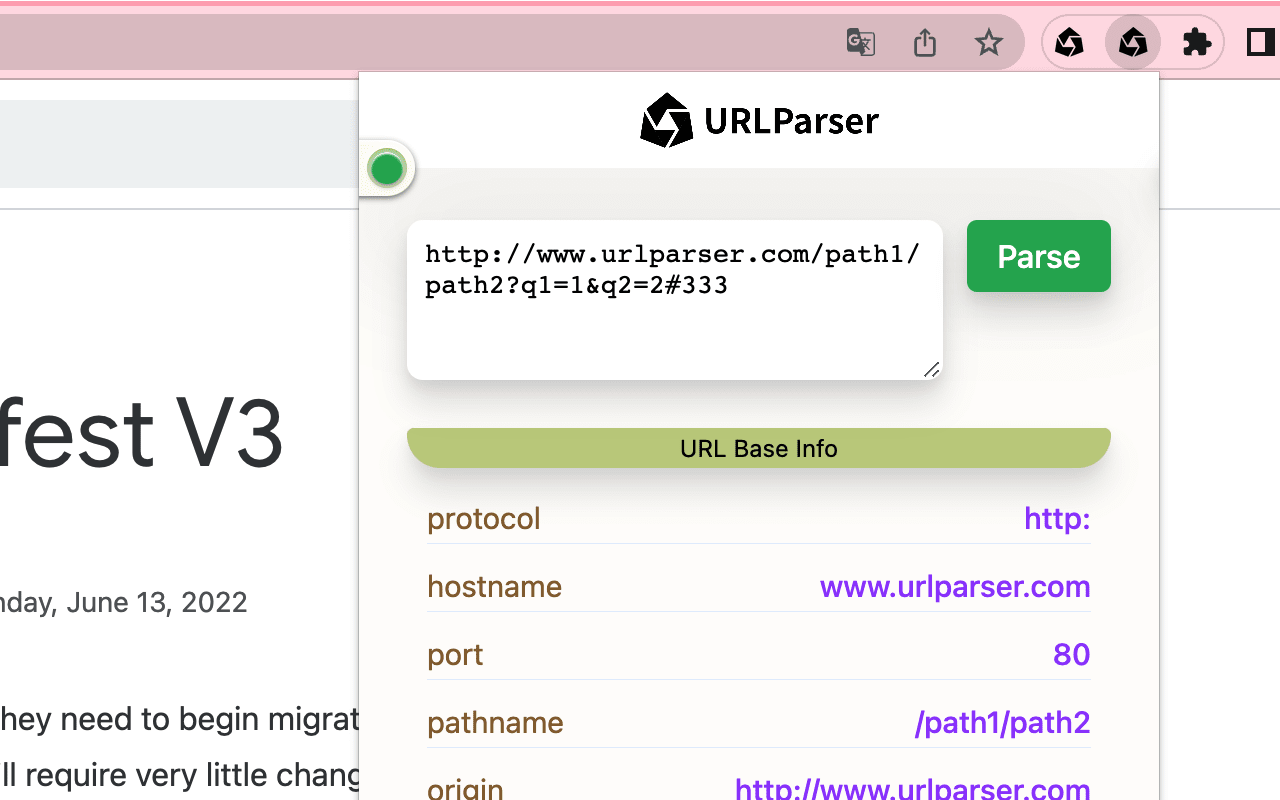Bookmark the page with the star icon
This screenshot has width=1280, height=800.
coord(988,43)
